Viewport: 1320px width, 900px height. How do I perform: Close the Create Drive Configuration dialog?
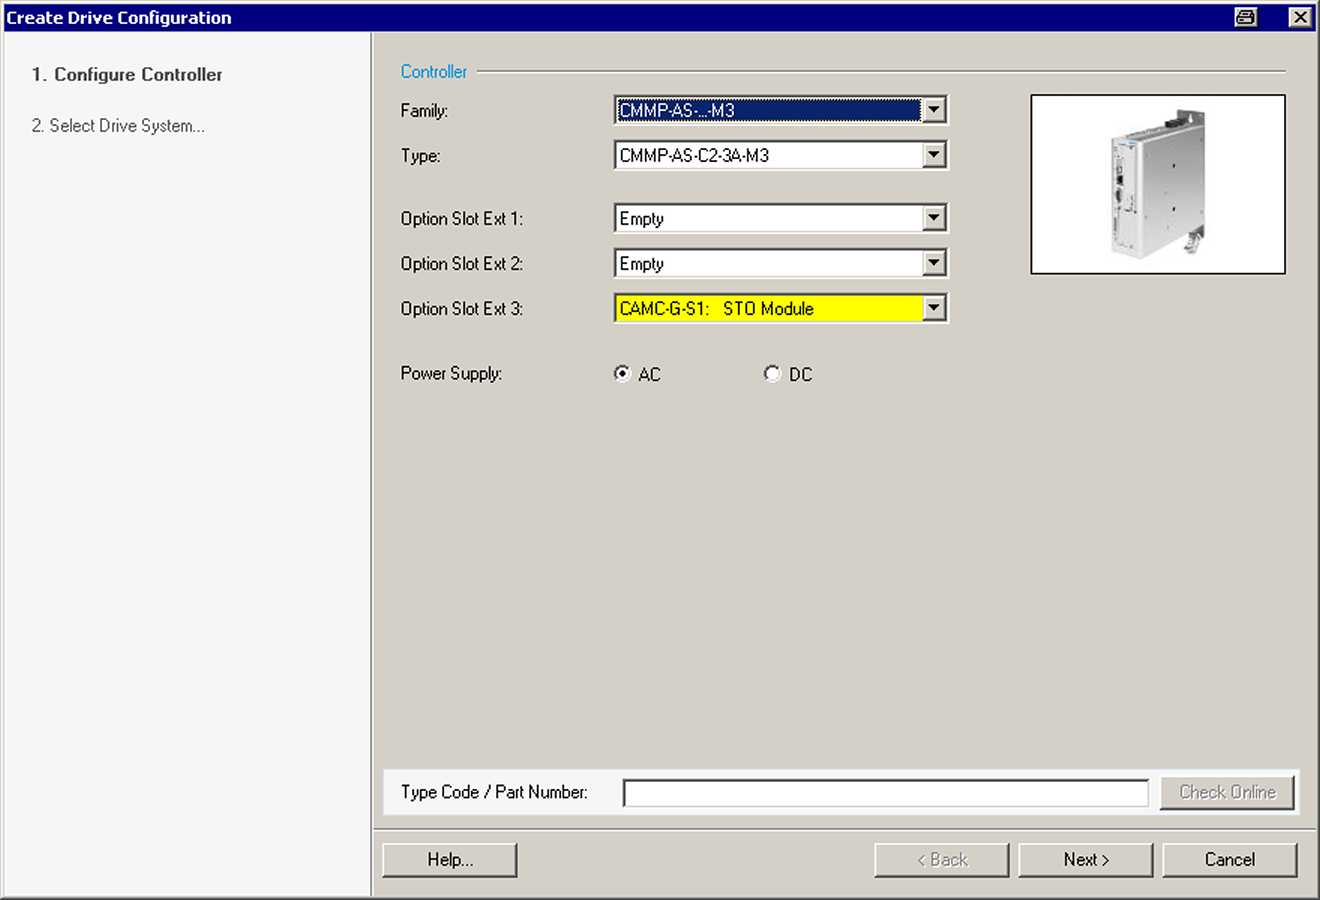[1299, 17]
